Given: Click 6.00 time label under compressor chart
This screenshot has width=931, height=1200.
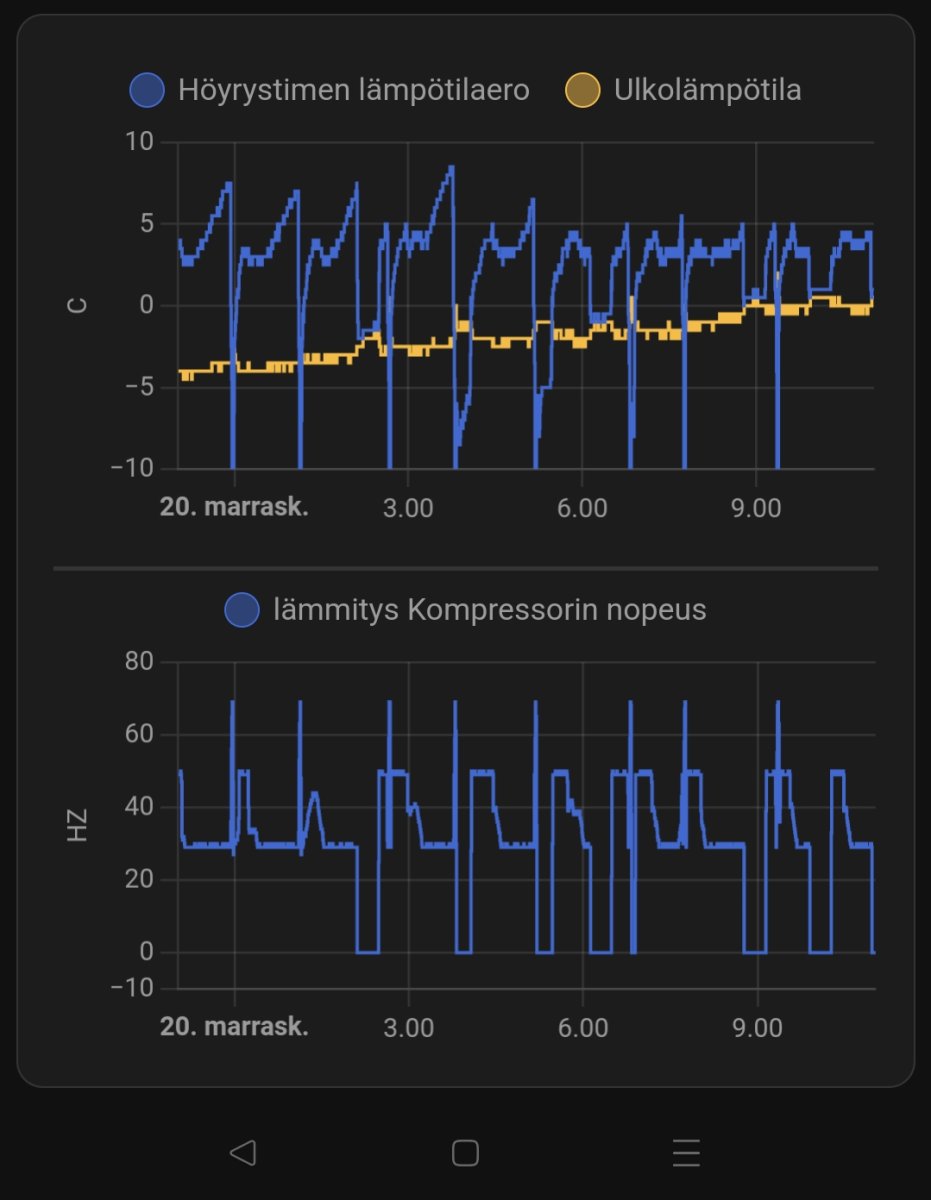Looking at the screenshot, I should 582,1027.
